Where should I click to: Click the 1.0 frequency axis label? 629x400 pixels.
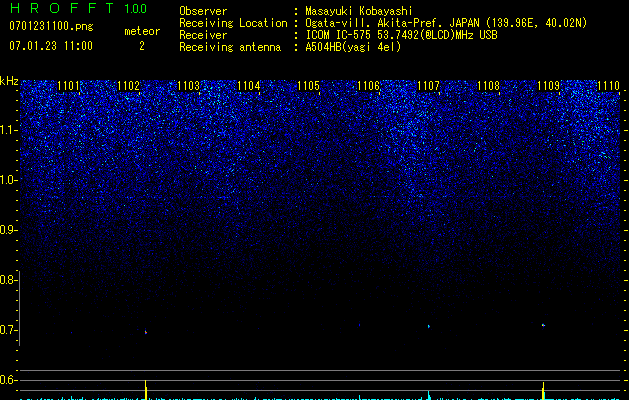7,180
